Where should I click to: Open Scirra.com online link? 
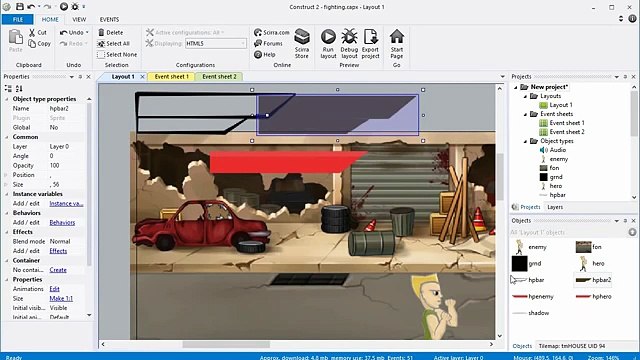pos(272,32)
